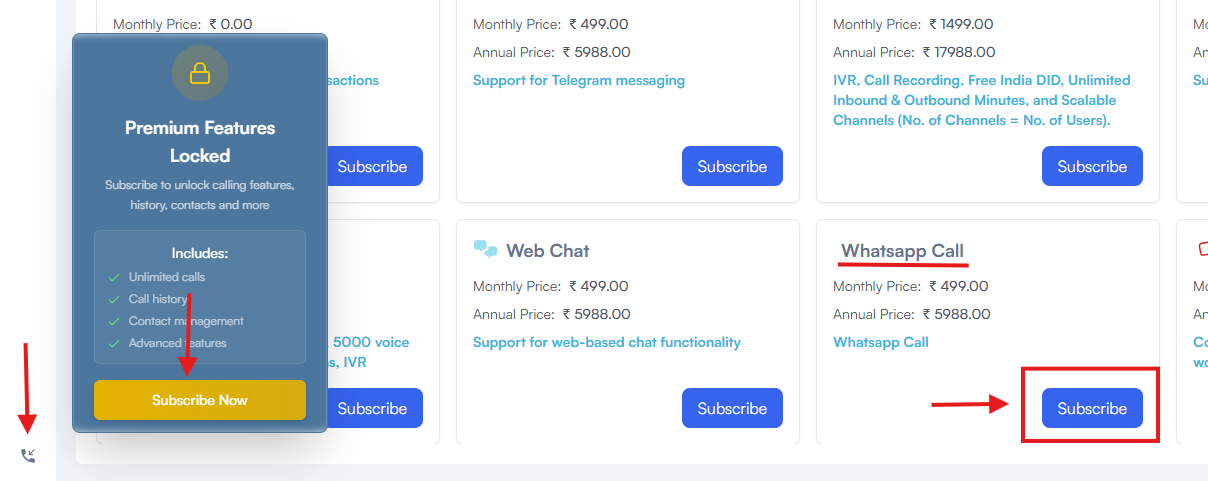This screenshot has height=481, width=1208.
Task: Click the Premium Features Locked heading
Action: click(x=200, y=141)
